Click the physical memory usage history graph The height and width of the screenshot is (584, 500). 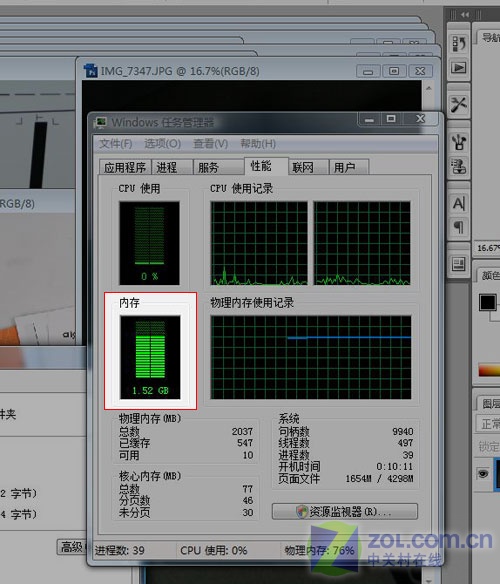tap(311, 357)
